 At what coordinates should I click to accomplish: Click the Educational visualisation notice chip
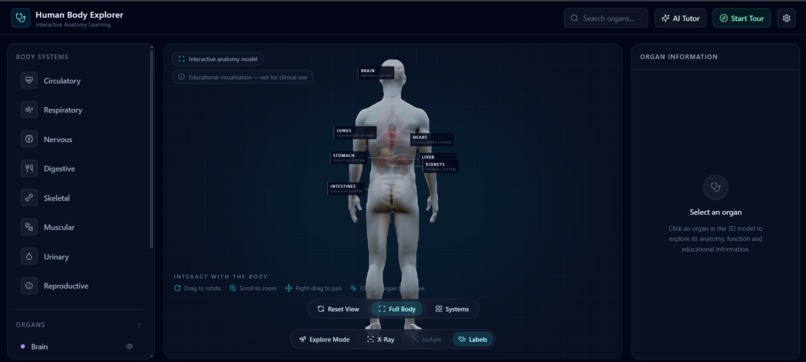coord(243,77)
